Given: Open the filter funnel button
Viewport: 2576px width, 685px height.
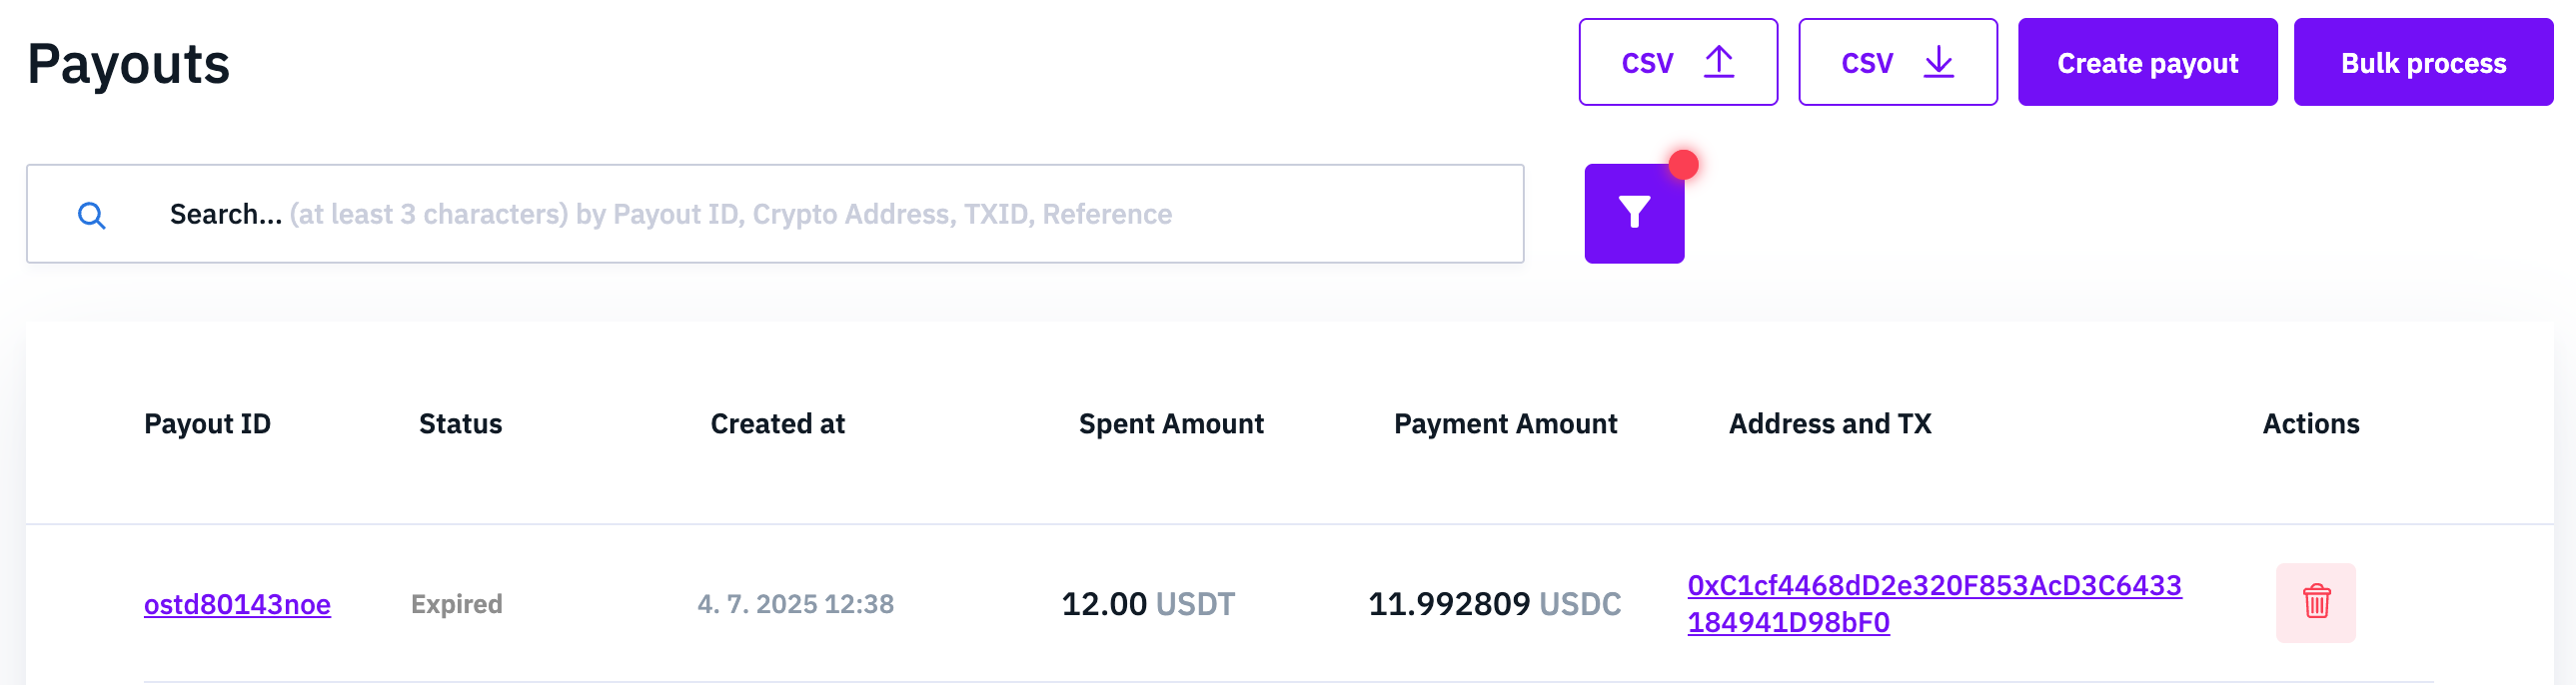Looking at the screenshot, I should pyautogui.click(x=1634, y=213).
